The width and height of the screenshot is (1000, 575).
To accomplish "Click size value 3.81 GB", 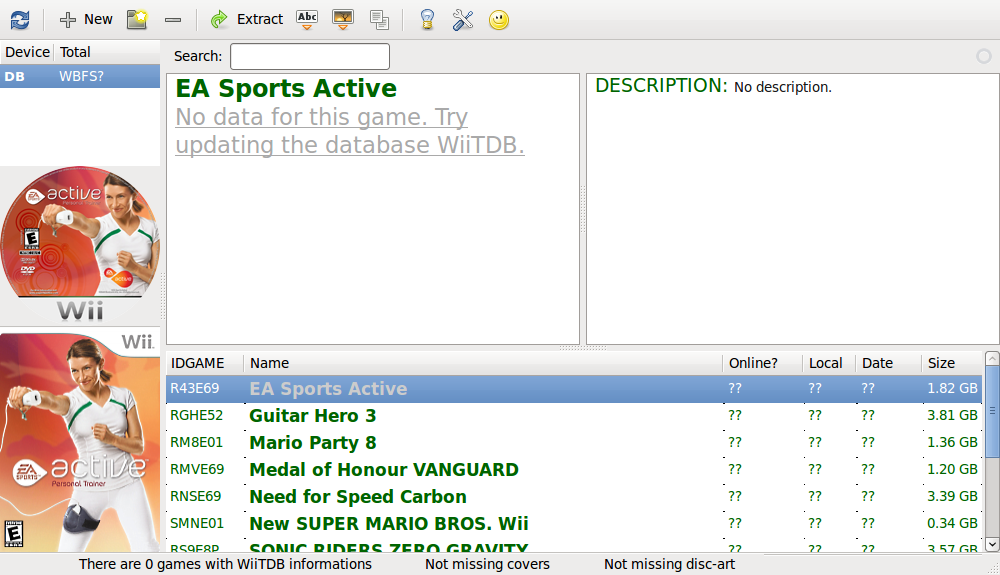I will pyautogui.click(x=952, y=416).
